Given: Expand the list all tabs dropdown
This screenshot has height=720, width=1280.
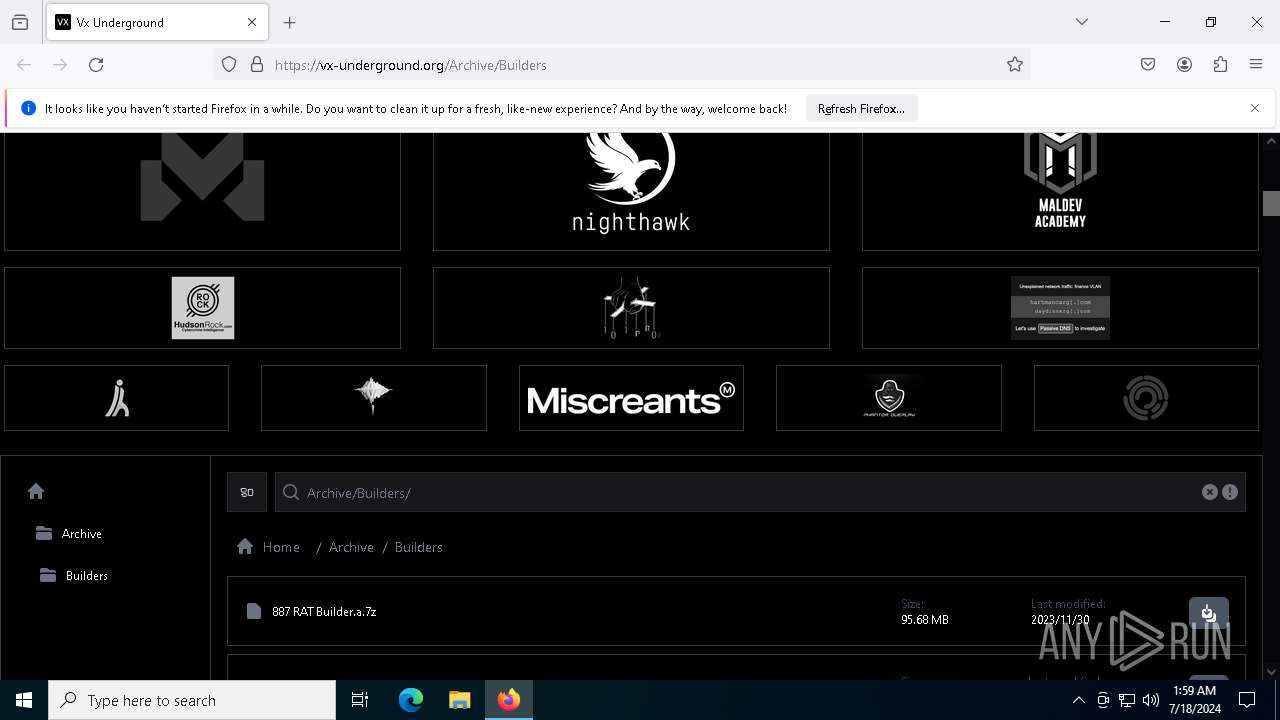Looking at the screenshot, I should pyautogui.click(x=1082, y=22).
